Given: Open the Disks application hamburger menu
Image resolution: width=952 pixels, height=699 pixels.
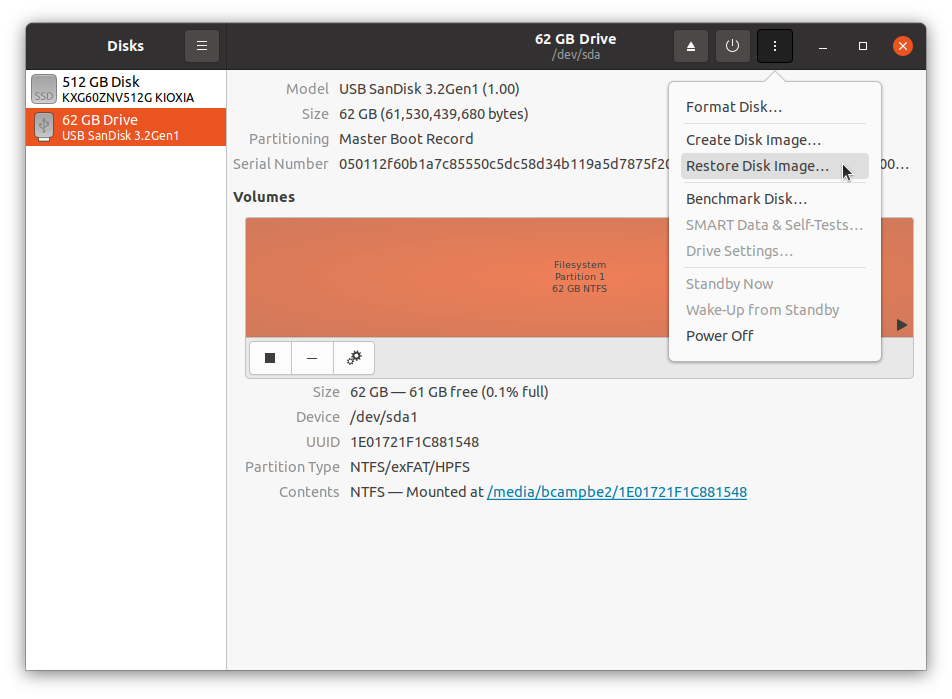Looking at the screenshot, I should point(202,46).
